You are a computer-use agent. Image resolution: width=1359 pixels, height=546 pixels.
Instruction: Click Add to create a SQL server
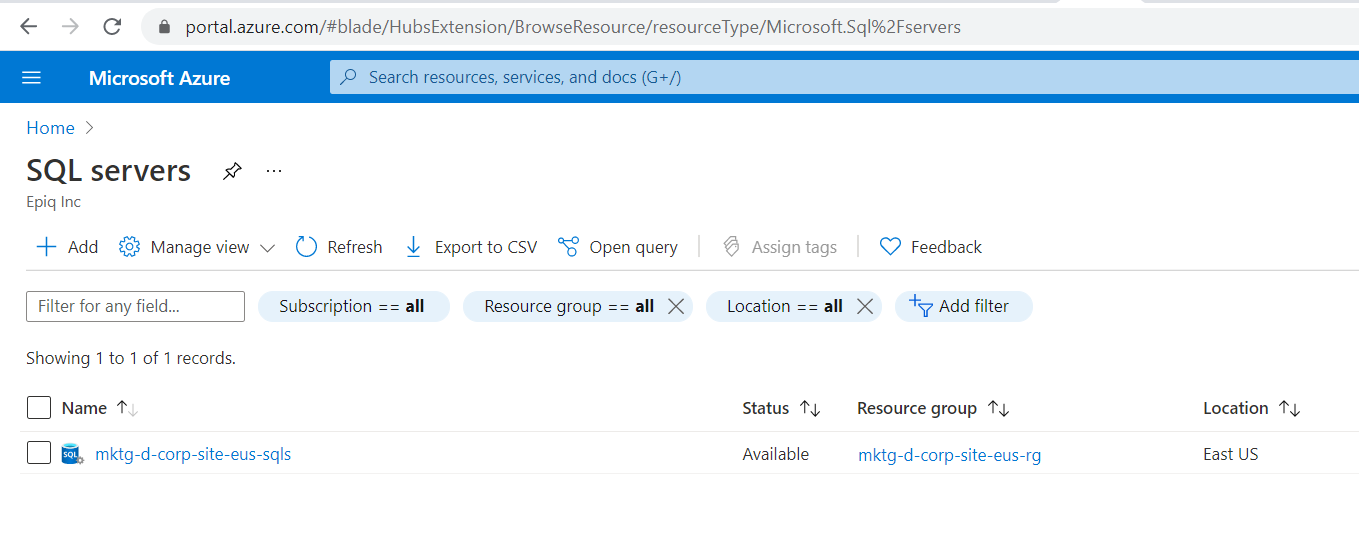click(x=67, y=247)
